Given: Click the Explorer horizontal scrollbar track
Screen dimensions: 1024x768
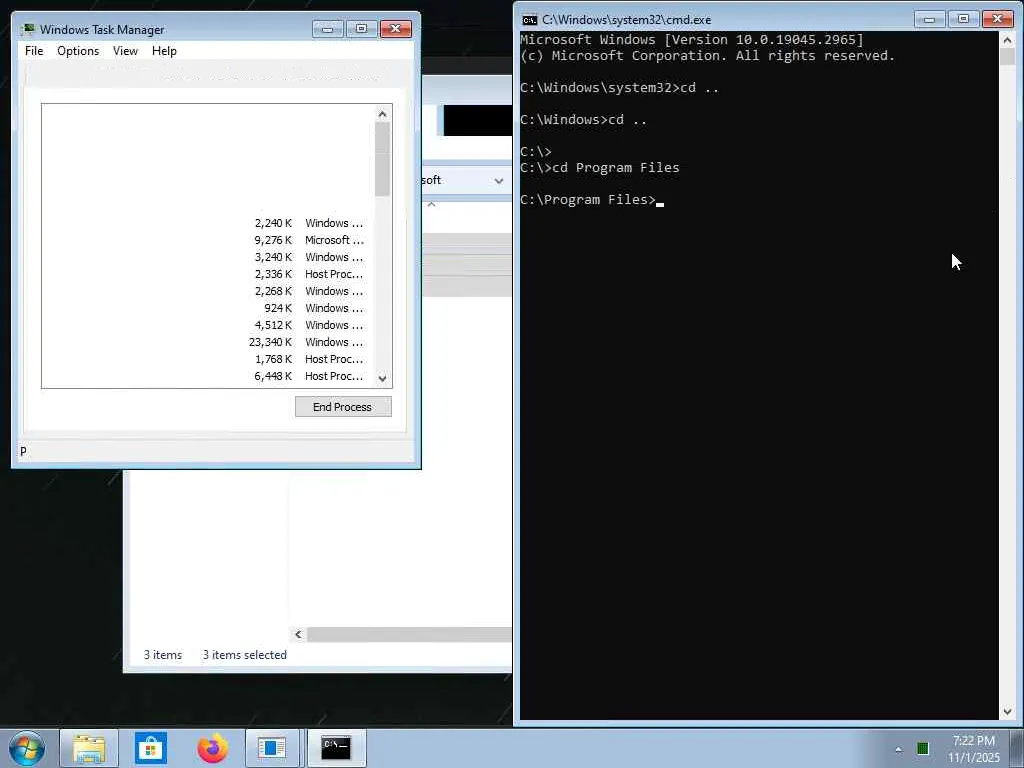Looking at the screenshot, I should click(409, 634).
